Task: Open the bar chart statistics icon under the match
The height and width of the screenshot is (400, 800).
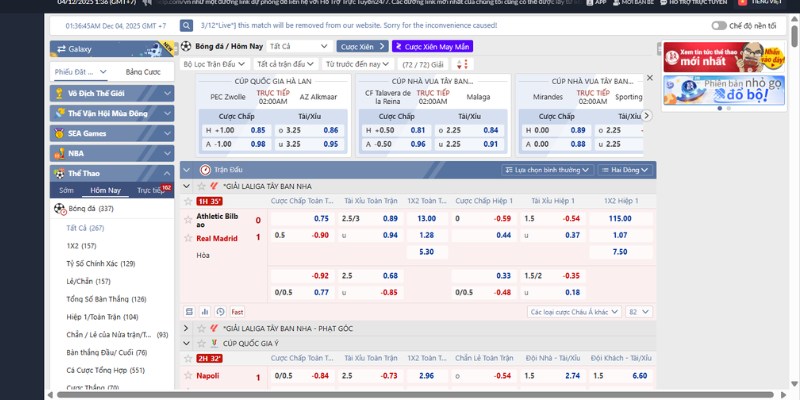Action: point(205,311)
